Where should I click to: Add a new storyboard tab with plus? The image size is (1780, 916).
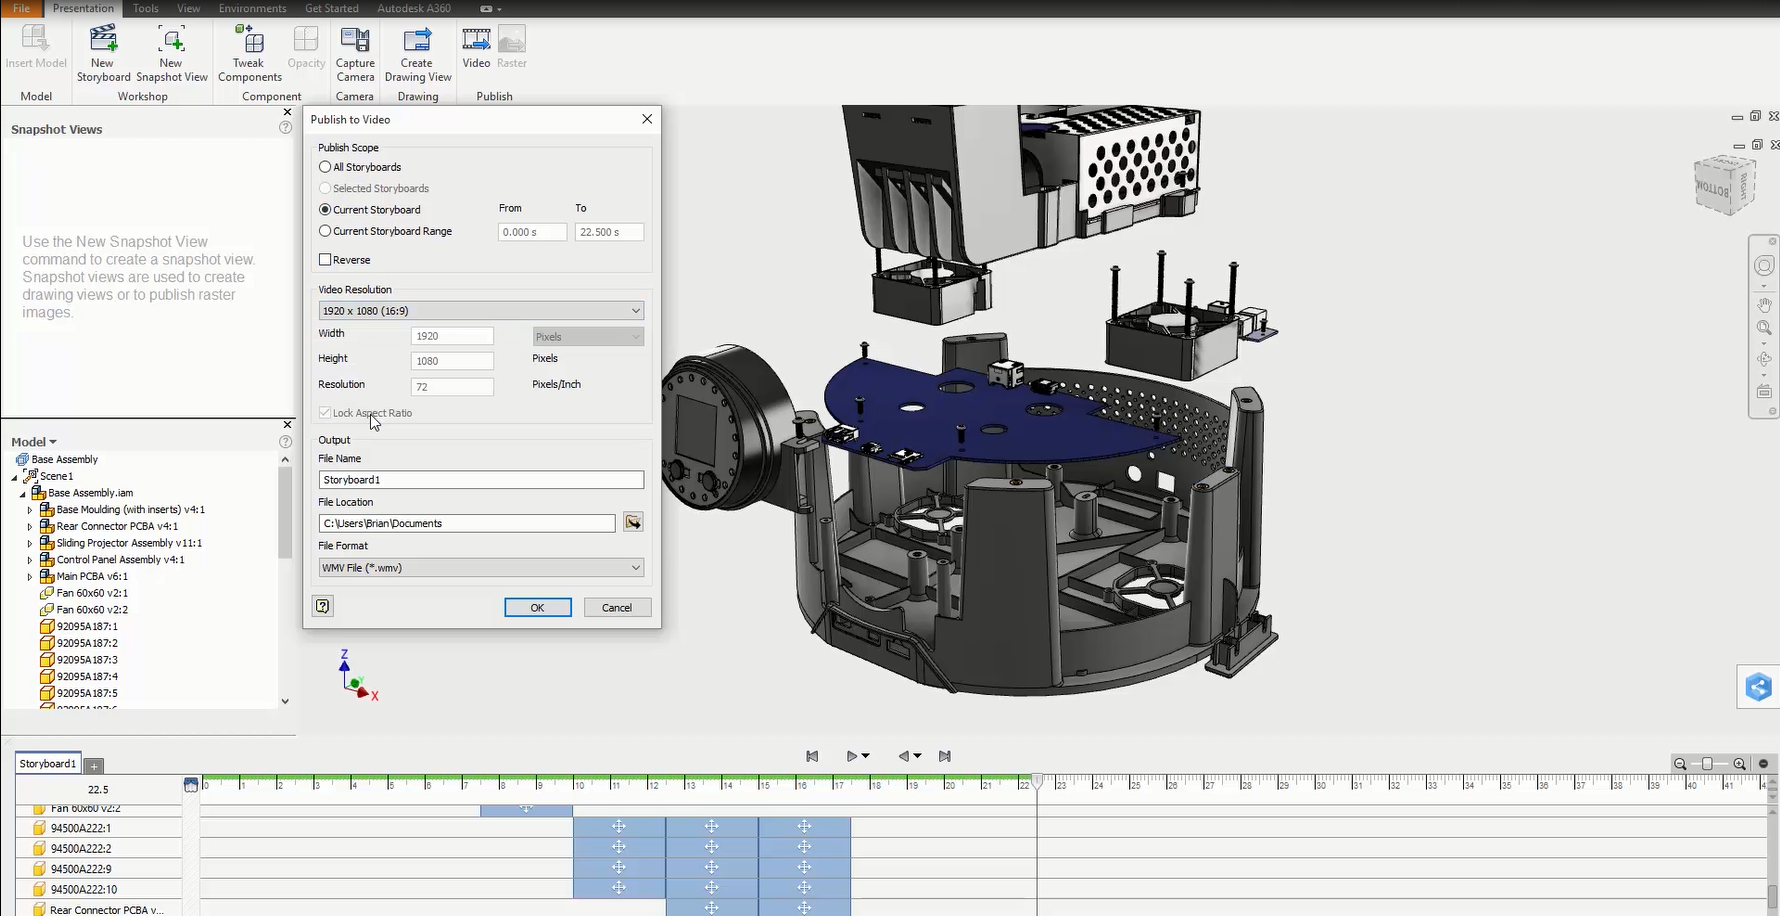tap(94, 766)
